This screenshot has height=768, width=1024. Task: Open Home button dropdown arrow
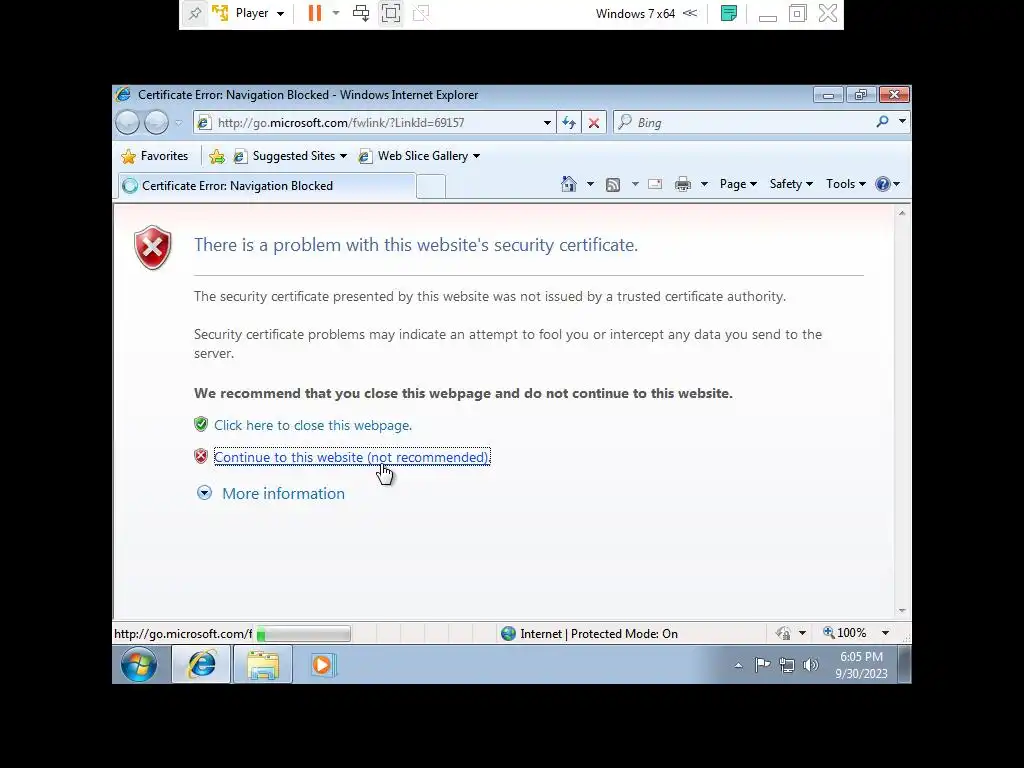point(590,184)
